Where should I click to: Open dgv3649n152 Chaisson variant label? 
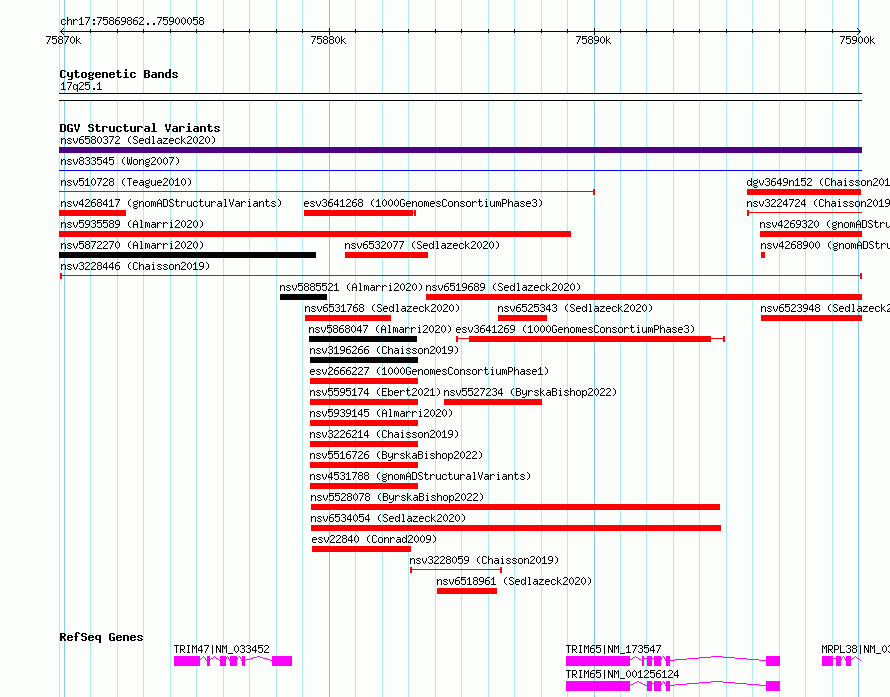818,182
